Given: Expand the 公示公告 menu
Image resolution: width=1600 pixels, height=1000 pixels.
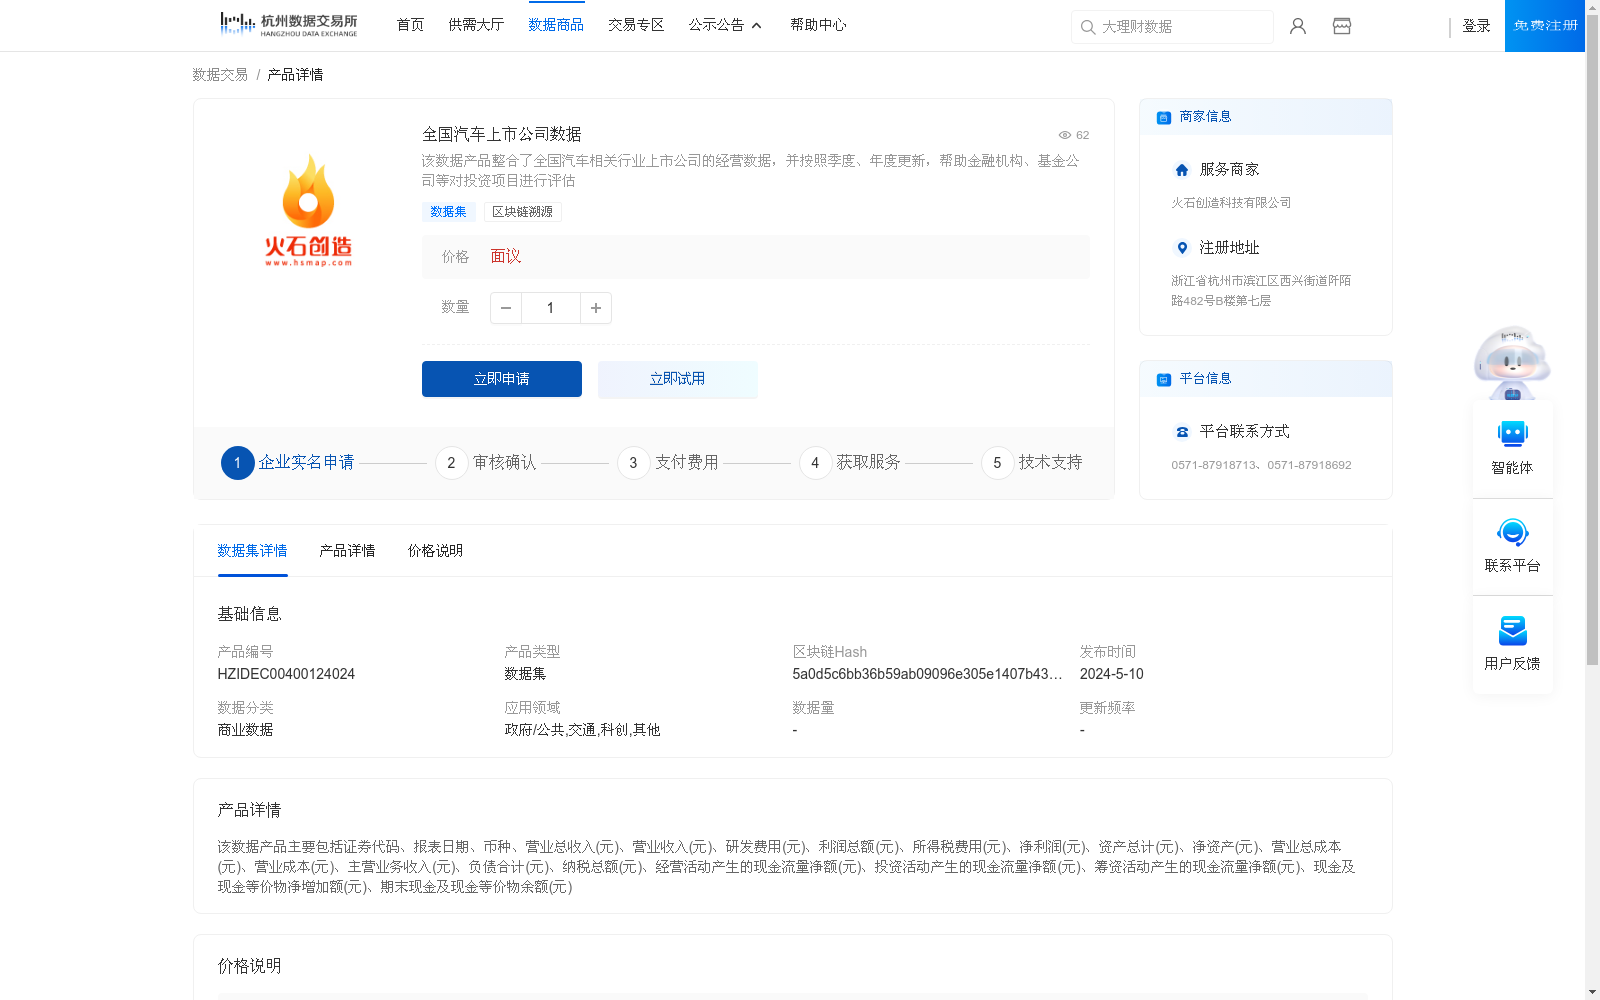Looking at the screenshot, I should pos(718,25).
